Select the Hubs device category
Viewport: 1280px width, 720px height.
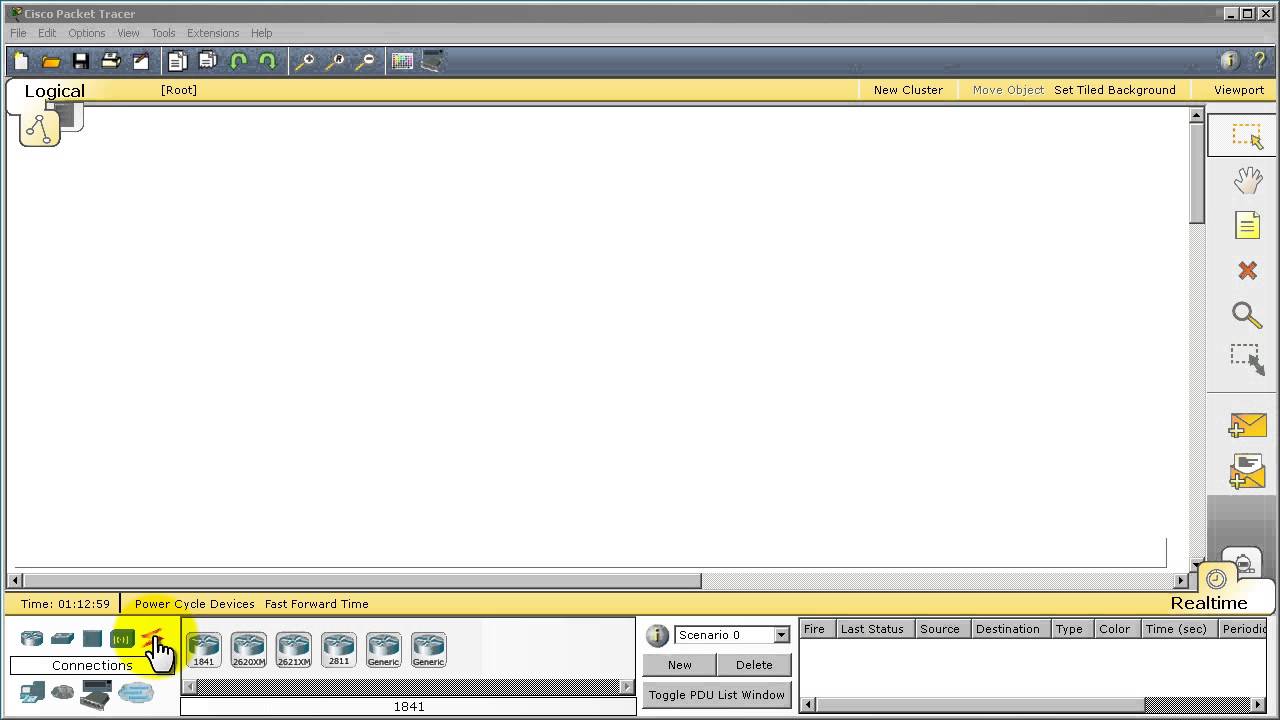(x=92, y=638)
